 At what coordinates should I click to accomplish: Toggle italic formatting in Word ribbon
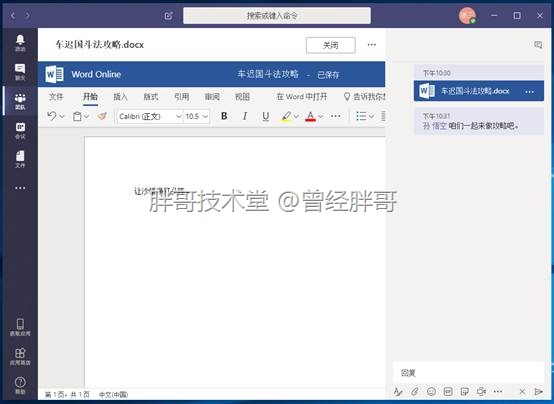coord(244,116)
